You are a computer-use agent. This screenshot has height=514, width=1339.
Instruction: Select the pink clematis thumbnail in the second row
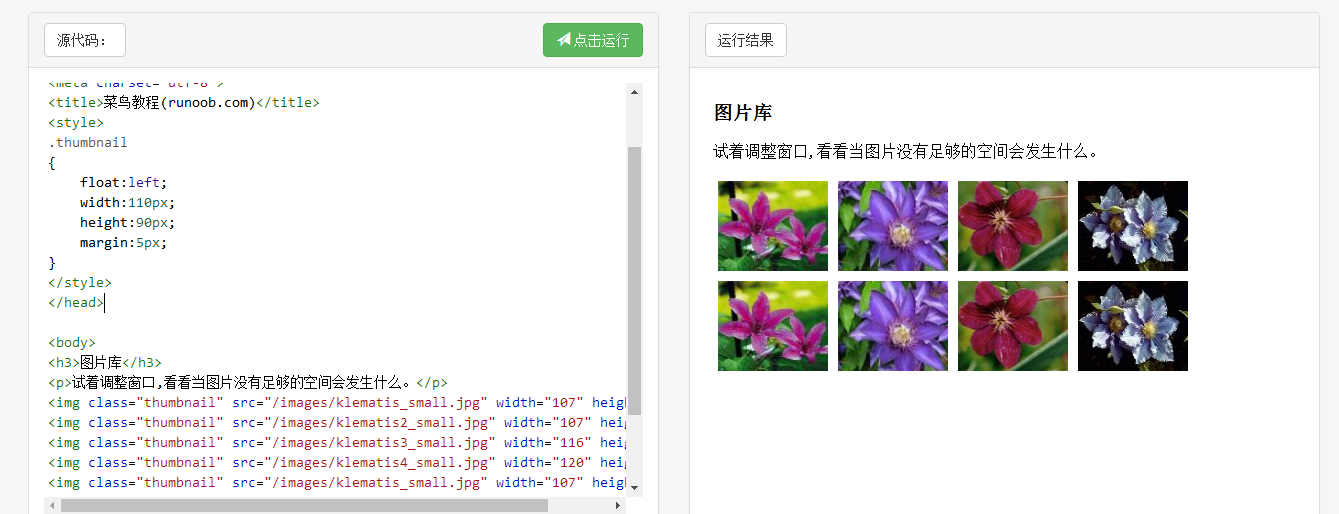pos(773,326)
